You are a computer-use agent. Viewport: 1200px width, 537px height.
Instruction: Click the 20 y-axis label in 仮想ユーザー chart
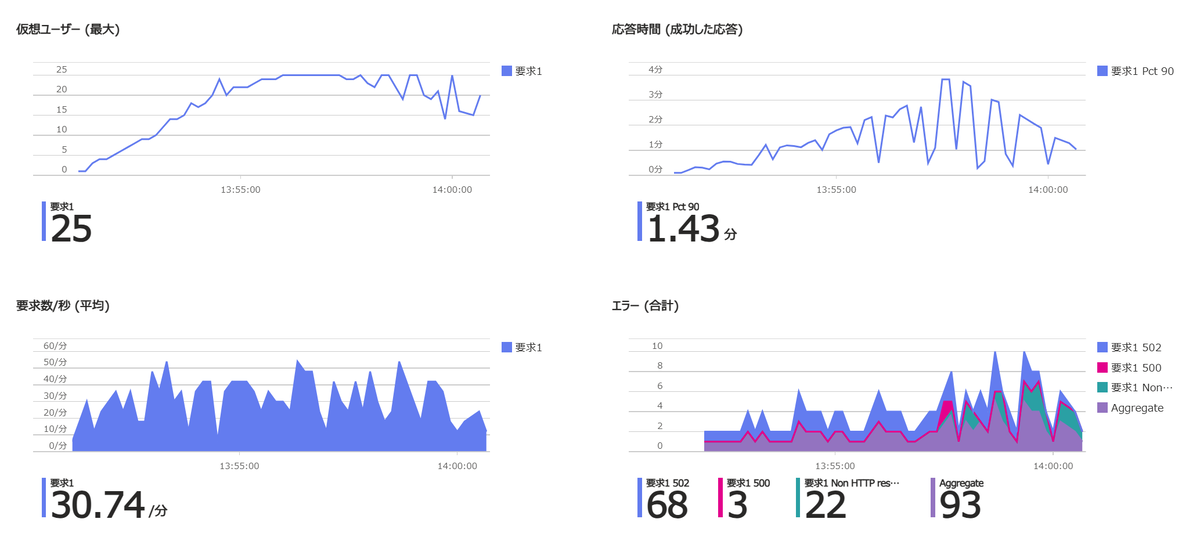click(61, 89)
